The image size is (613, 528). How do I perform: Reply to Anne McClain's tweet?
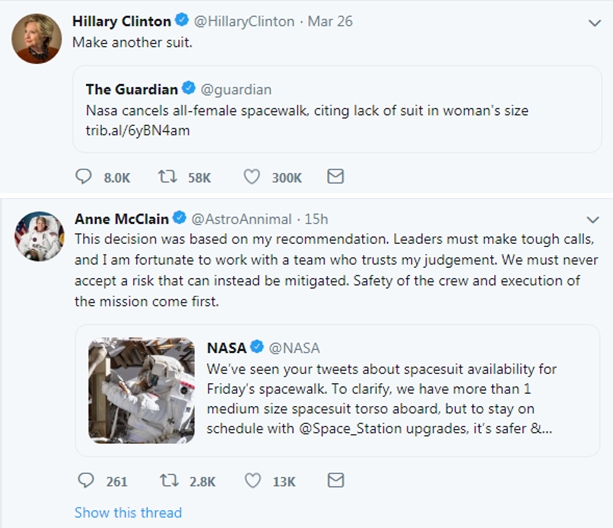[84, 481]
